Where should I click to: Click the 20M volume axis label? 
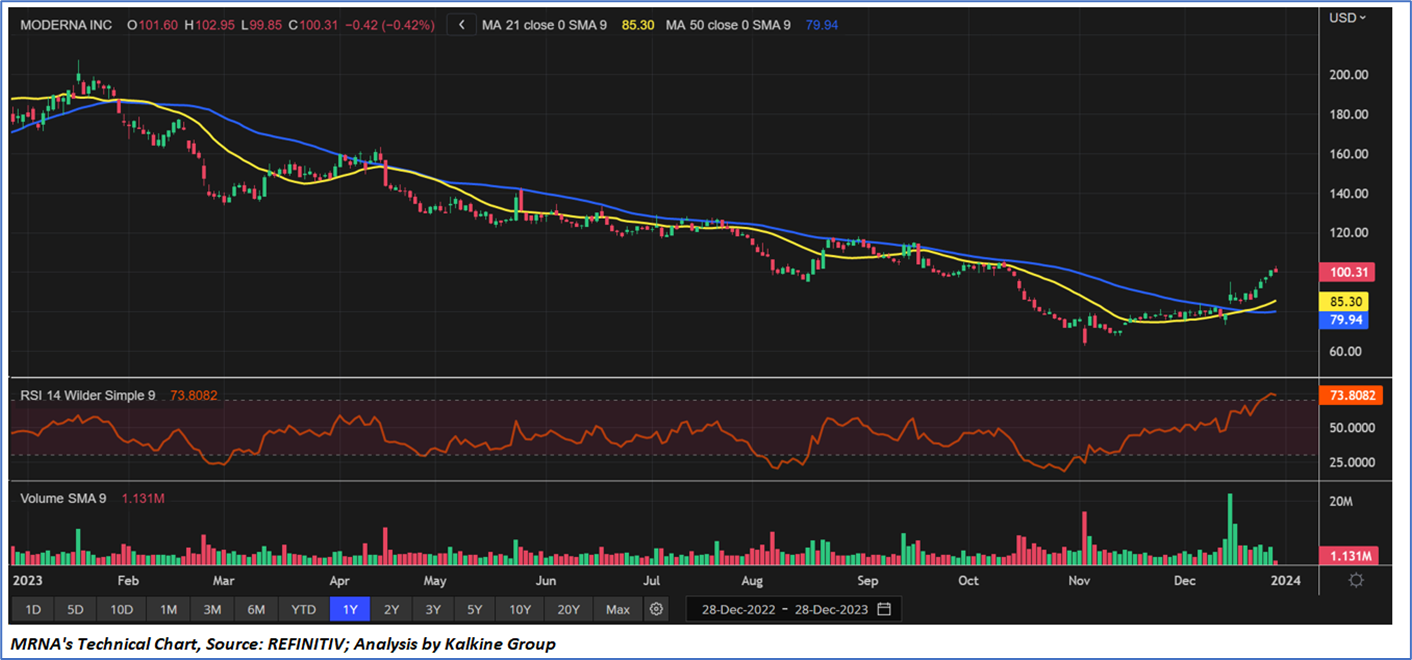tap(1341, 501)
